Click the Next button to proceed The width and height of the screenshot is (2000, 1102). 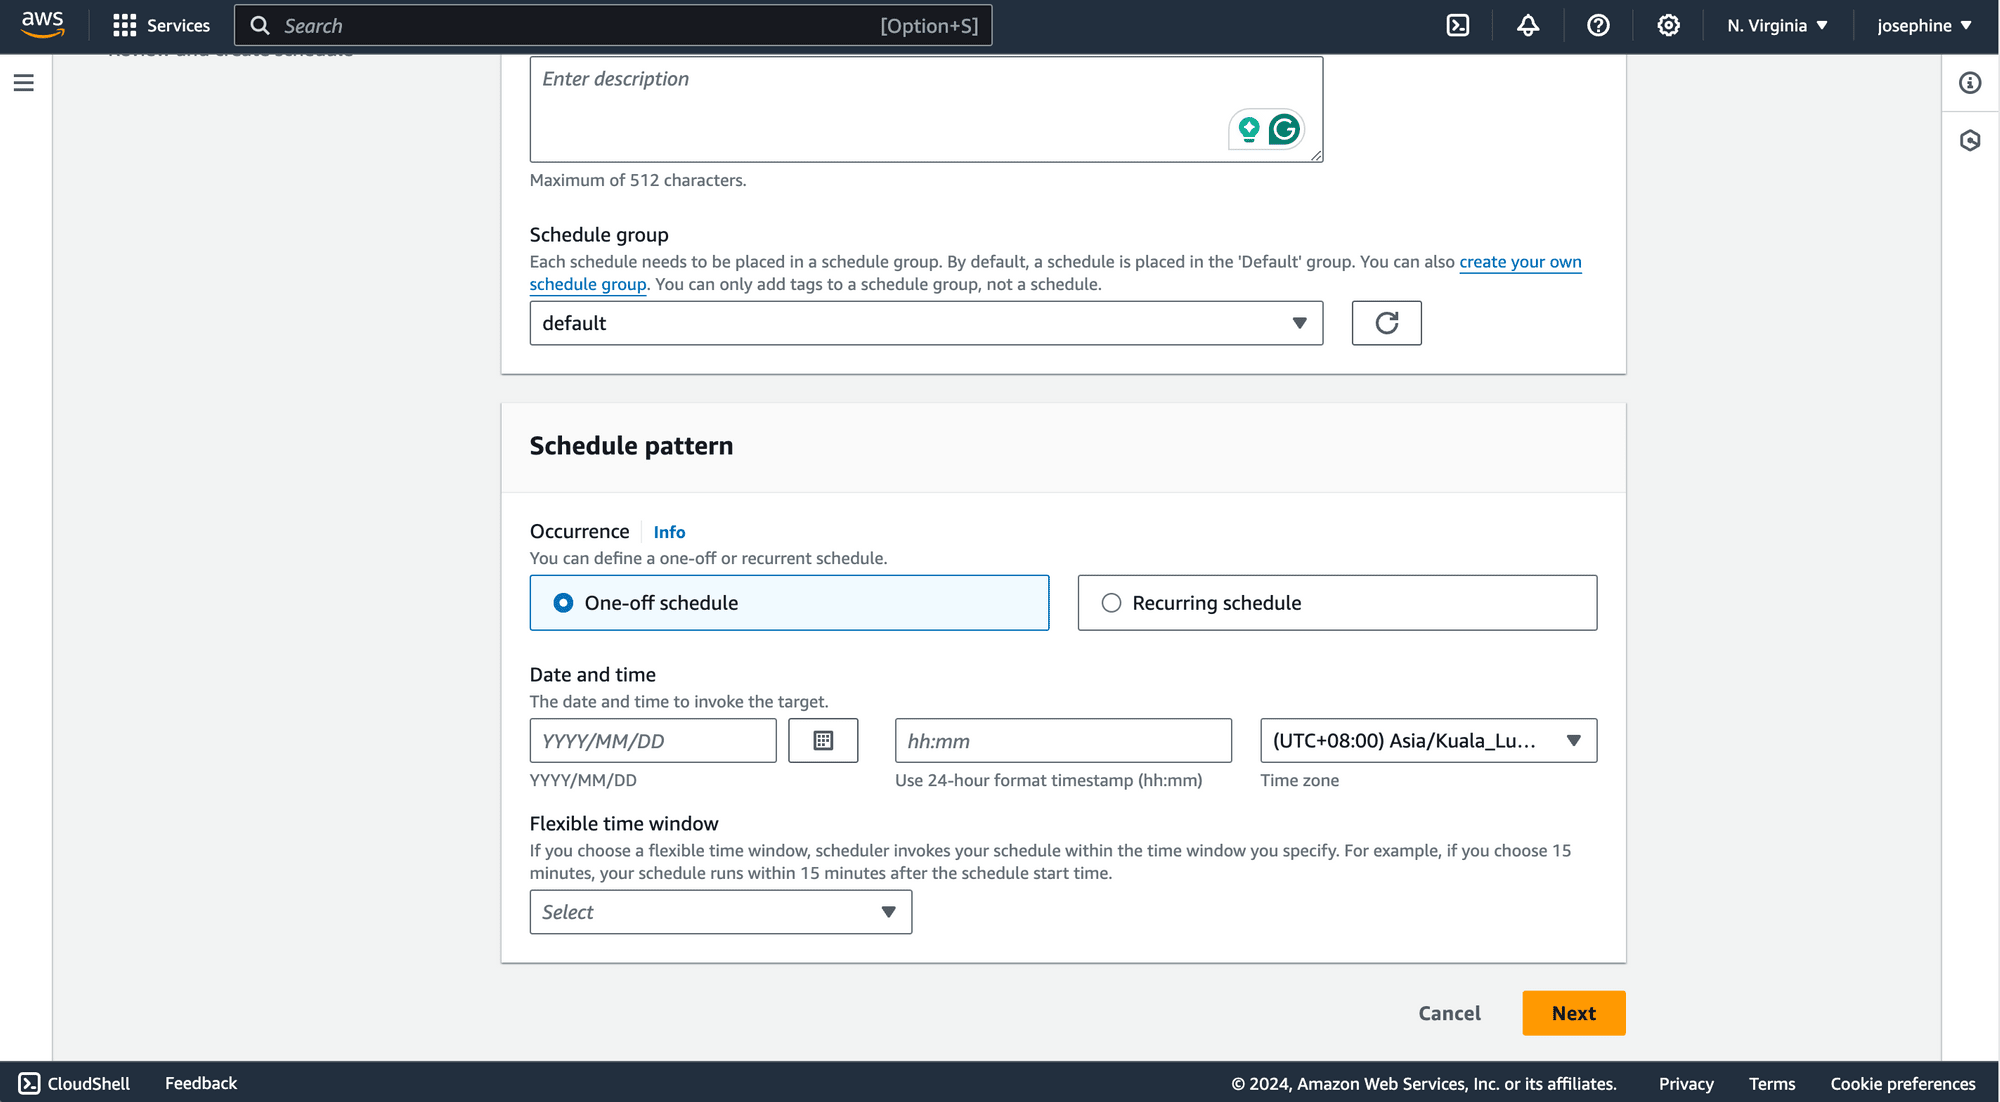click(x=1574, y=1012)
